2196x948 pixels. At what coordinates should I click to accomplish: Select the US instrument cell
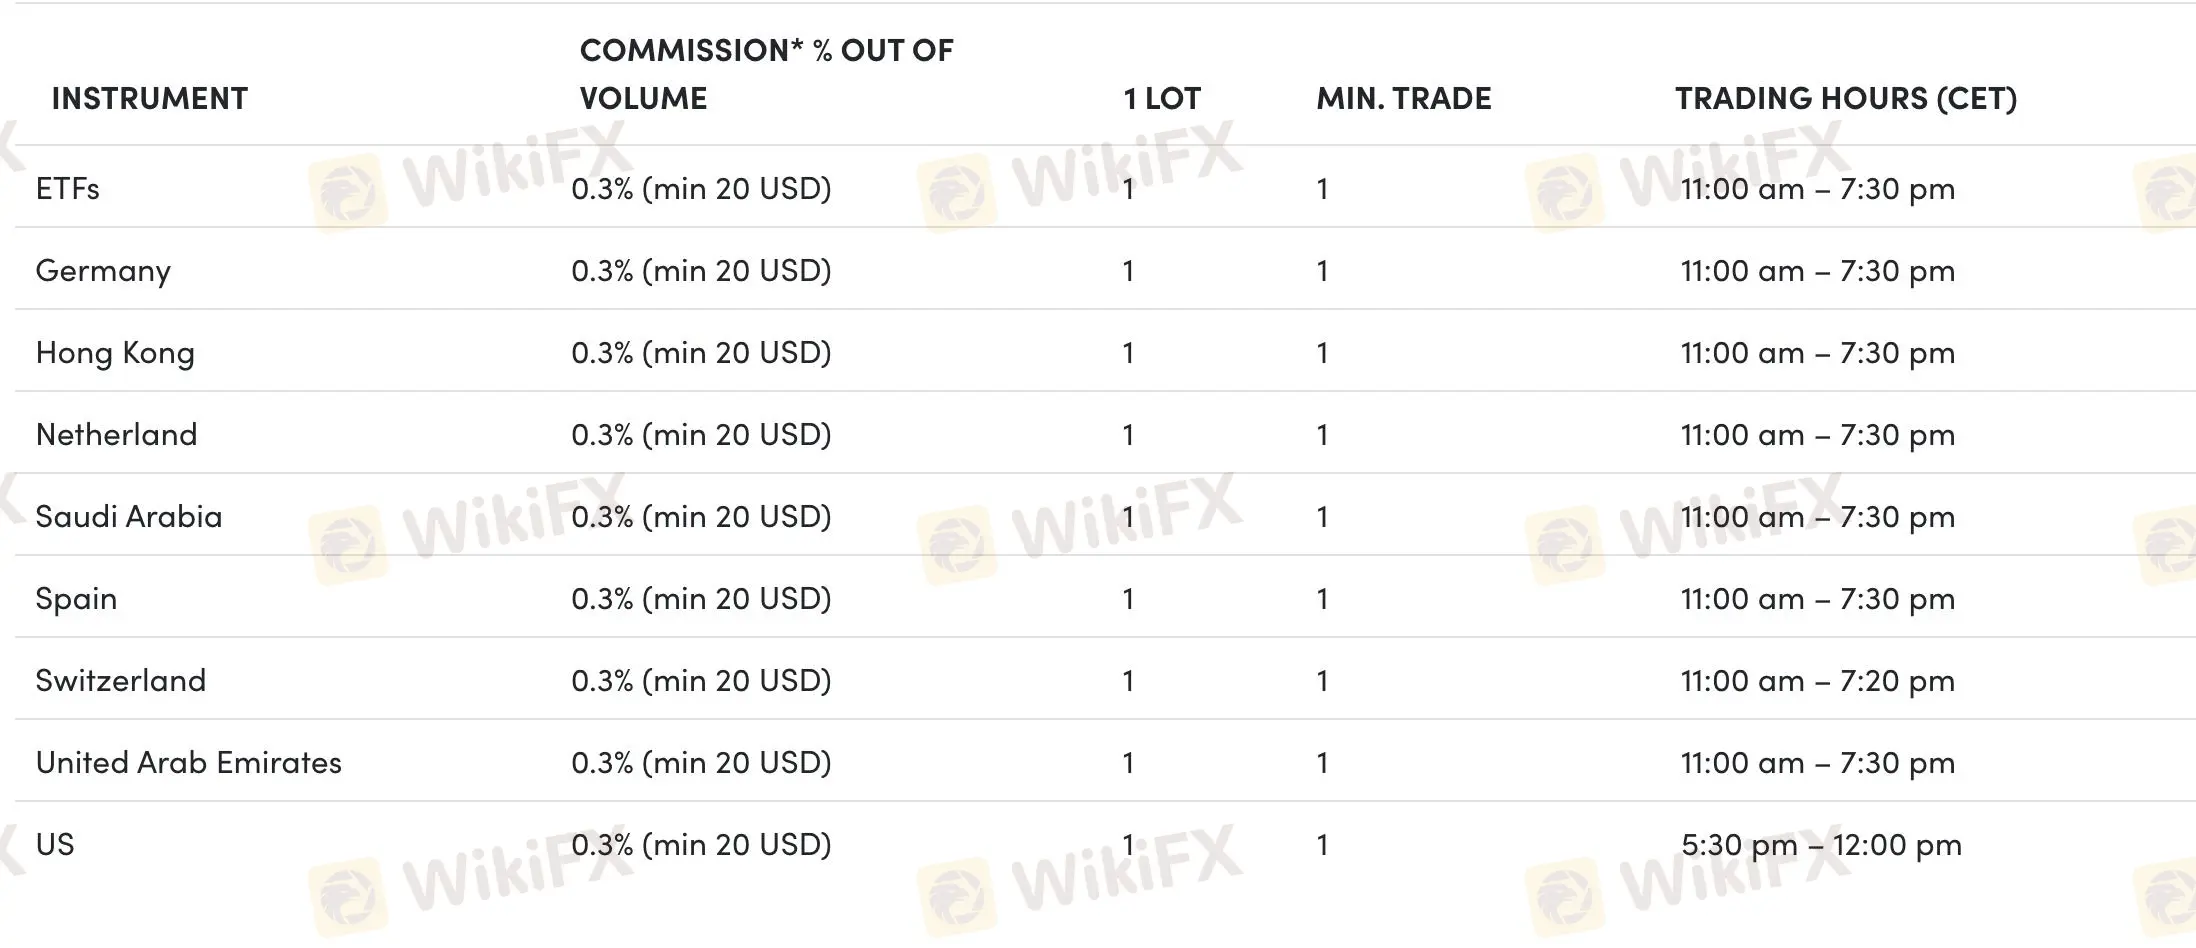click(55, 844)
